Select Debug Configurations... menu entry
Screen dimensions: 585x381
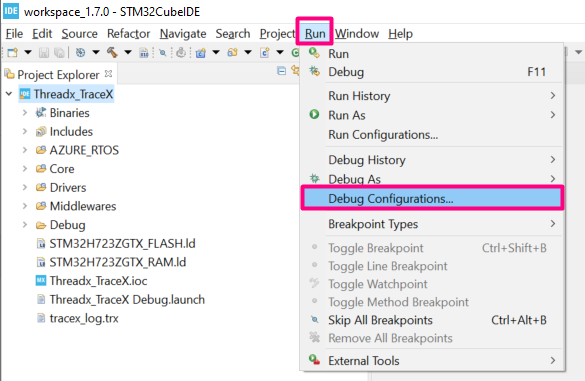432,199
